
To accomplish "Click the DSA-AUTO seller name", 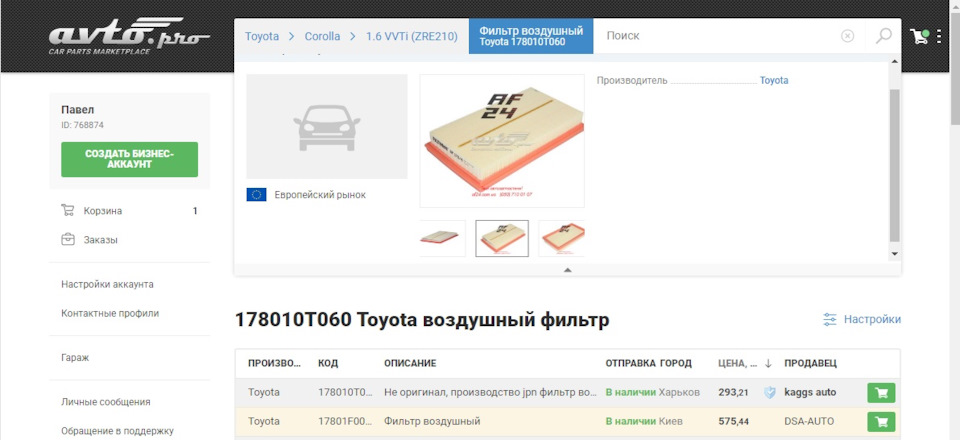I will [x=809, y=422].
